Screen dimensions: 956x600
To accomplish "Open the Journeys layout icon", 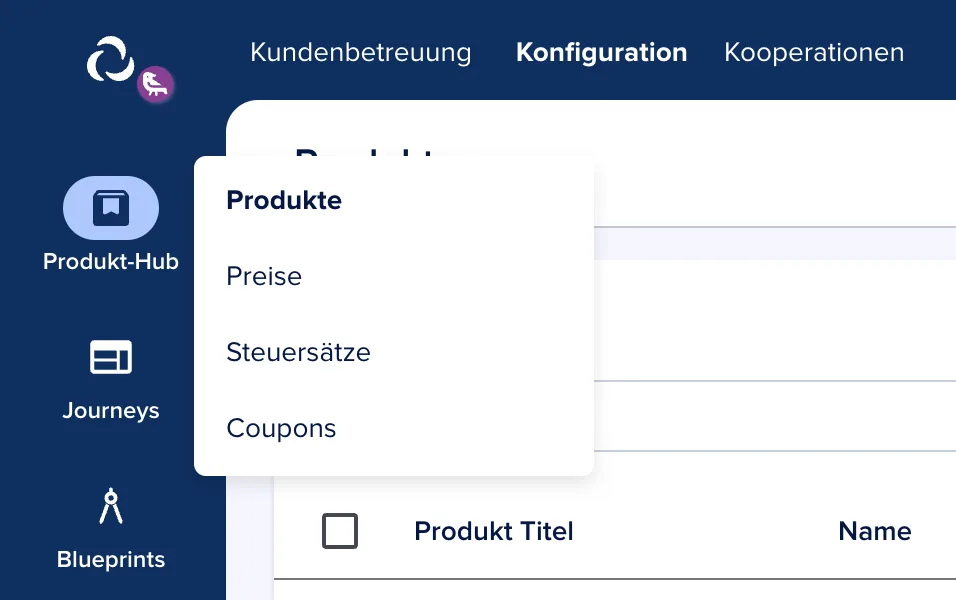I will (x=111, y=357).
